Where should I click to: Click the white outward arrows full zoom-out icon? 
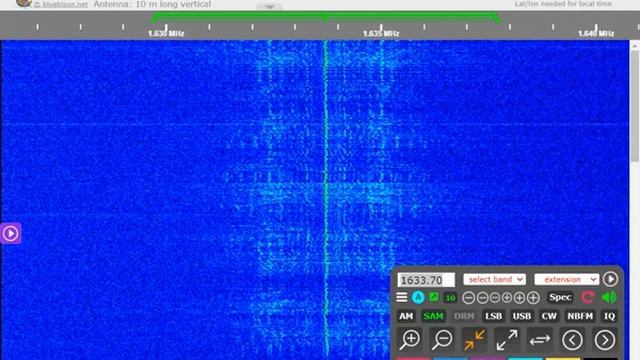point(507,340)
